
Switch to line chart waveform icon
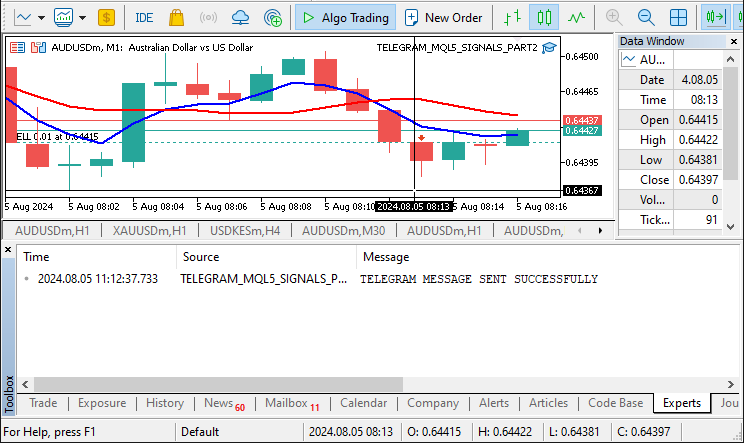click(x=577, y=18)
